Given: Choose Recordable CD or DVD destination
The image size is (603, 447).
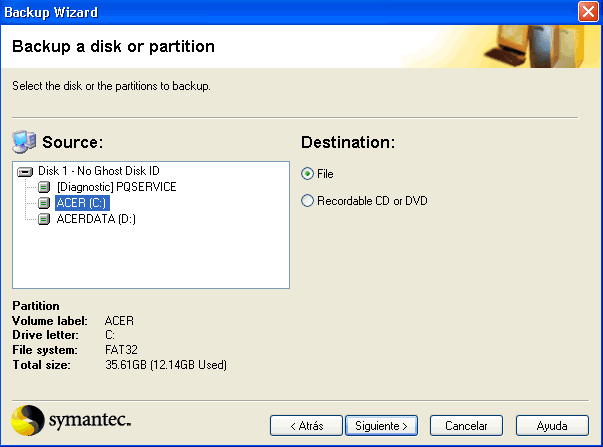Looking at the screenshot, I should click(308, 201).
